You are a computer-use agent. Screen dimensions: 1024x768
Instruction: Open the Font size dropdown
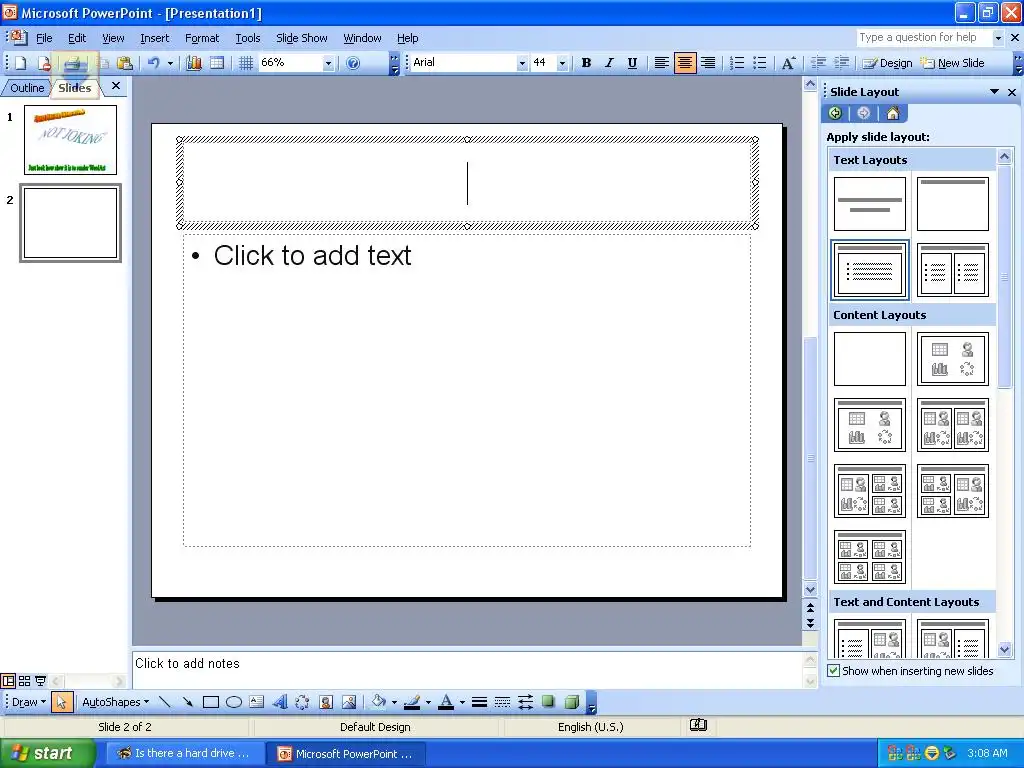(562, 63)
